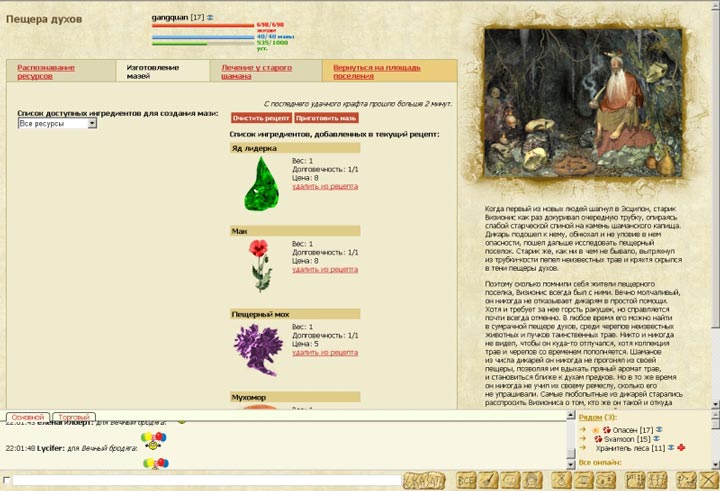
Task: Click the green Яд лидерка ingredient image
Action: [x=261, y=184]
